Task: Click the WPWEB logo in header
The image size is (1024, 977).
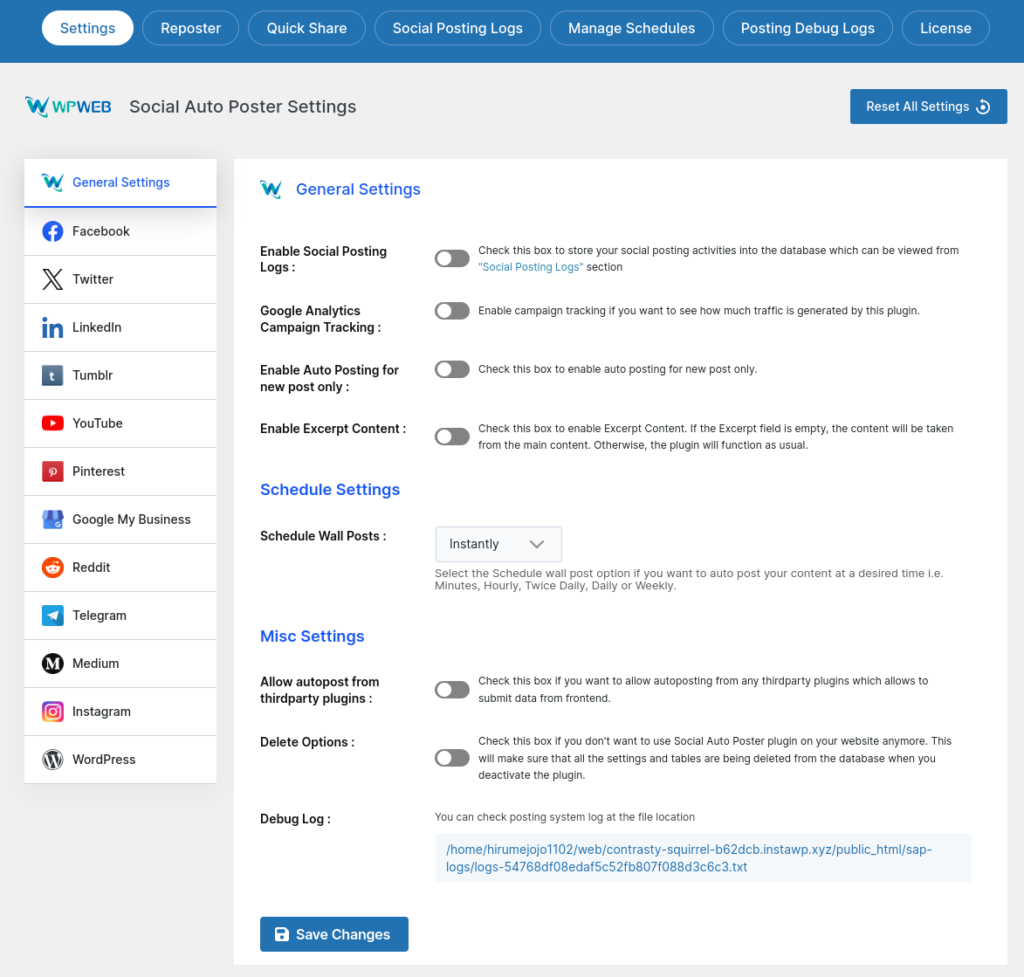Action: point(69,106)
